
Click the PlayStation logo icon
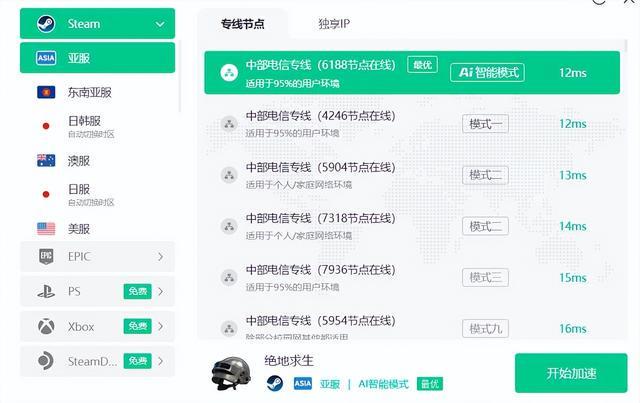(x=46, y=292)
